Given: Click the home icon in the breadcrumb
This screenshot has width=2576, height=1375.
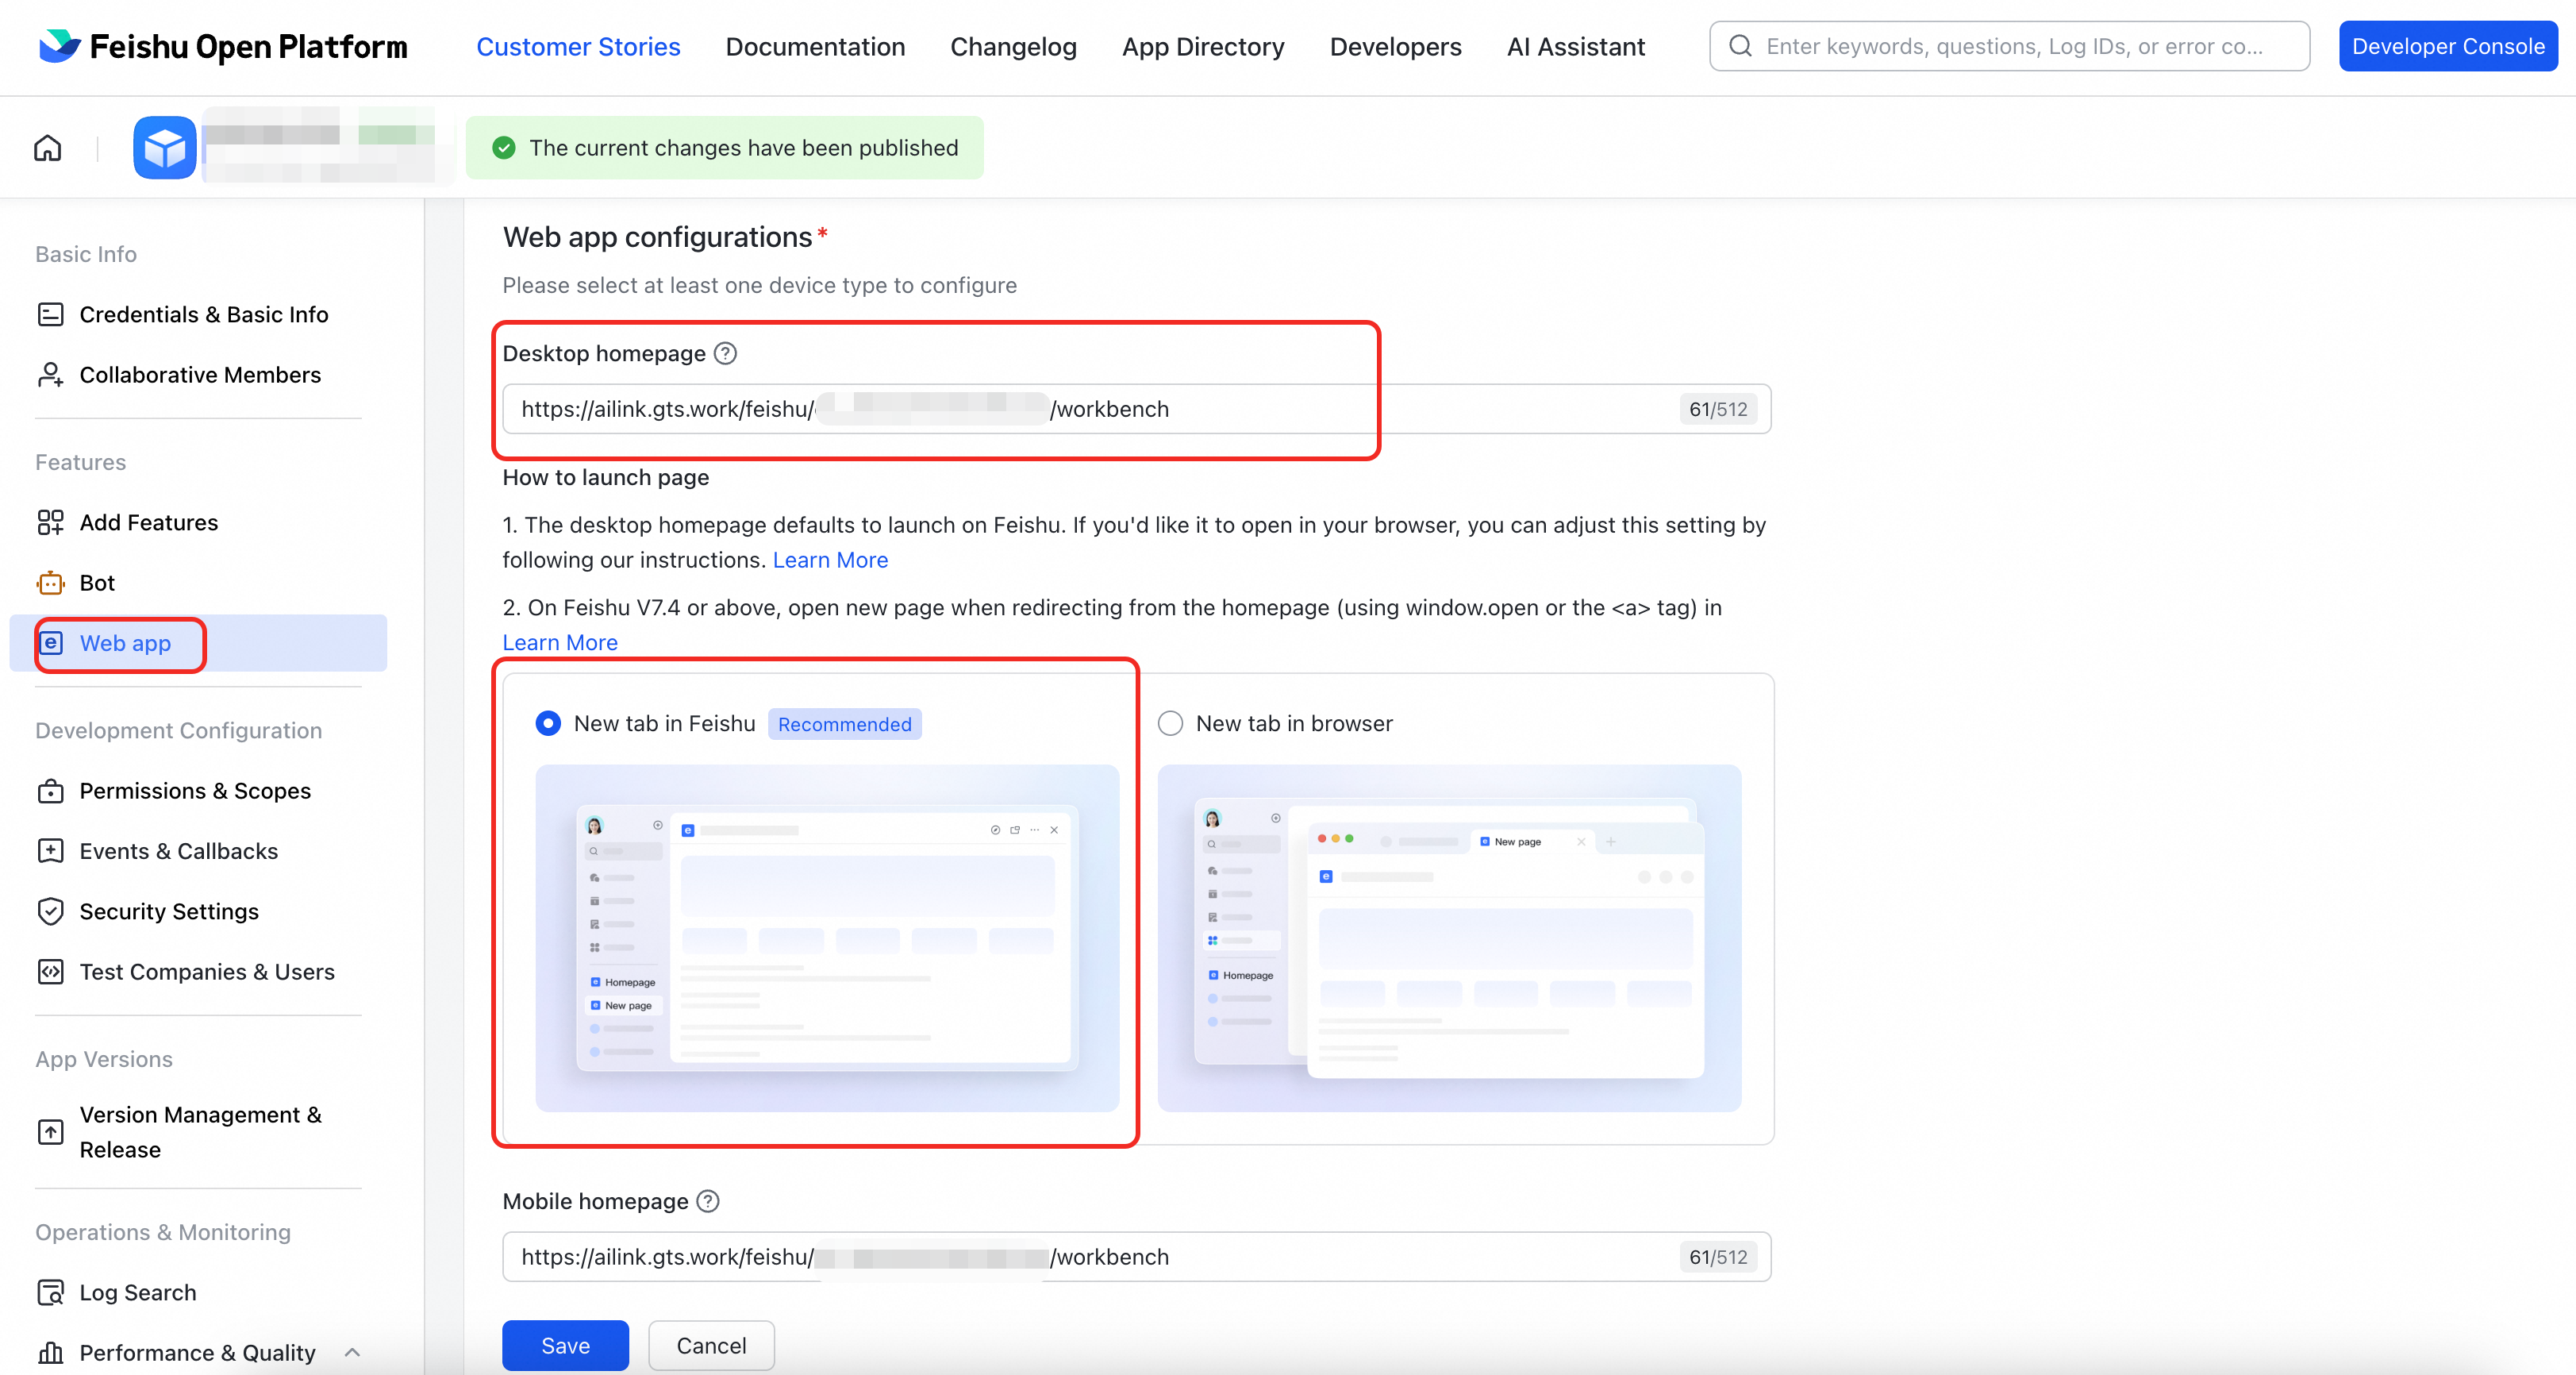Looking at the screenshot, I should coord(47,148).
